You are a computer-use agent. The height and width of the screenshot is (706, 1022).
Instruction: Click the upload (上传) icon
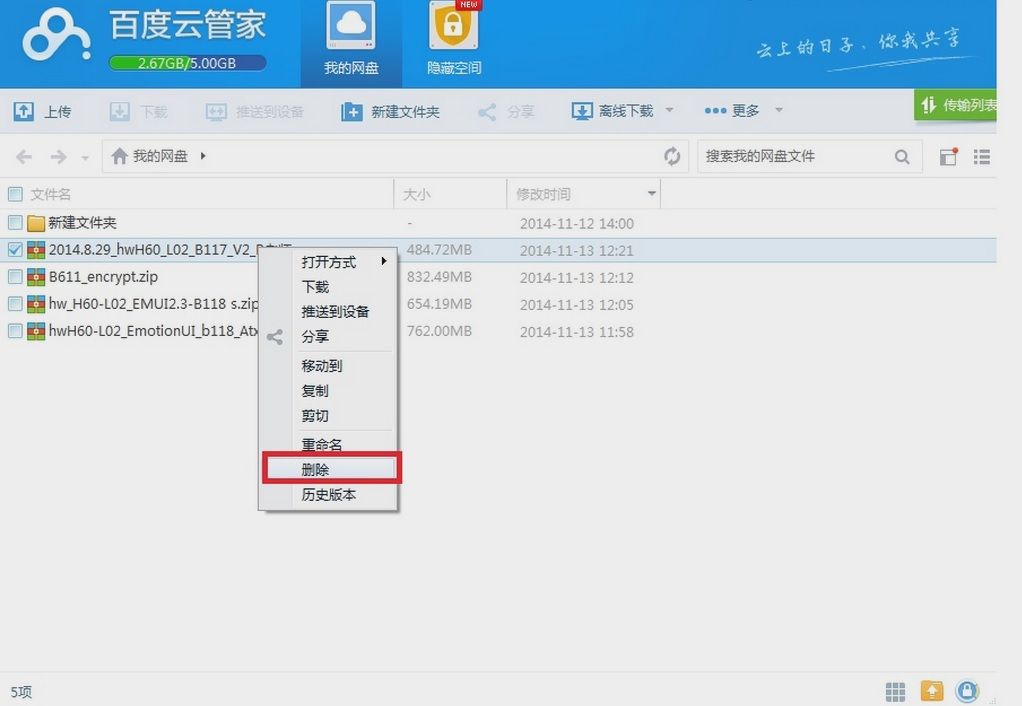point(24,111)
